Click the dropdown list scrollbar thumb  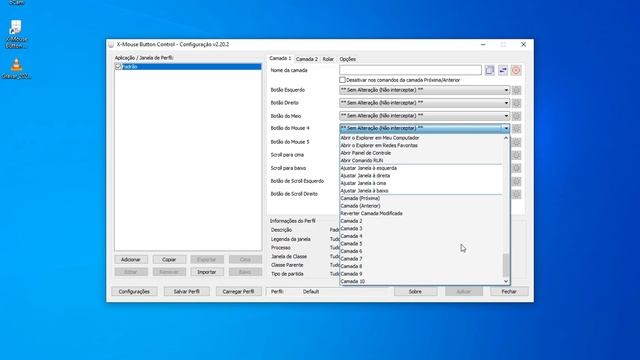(x=506, y=265)
